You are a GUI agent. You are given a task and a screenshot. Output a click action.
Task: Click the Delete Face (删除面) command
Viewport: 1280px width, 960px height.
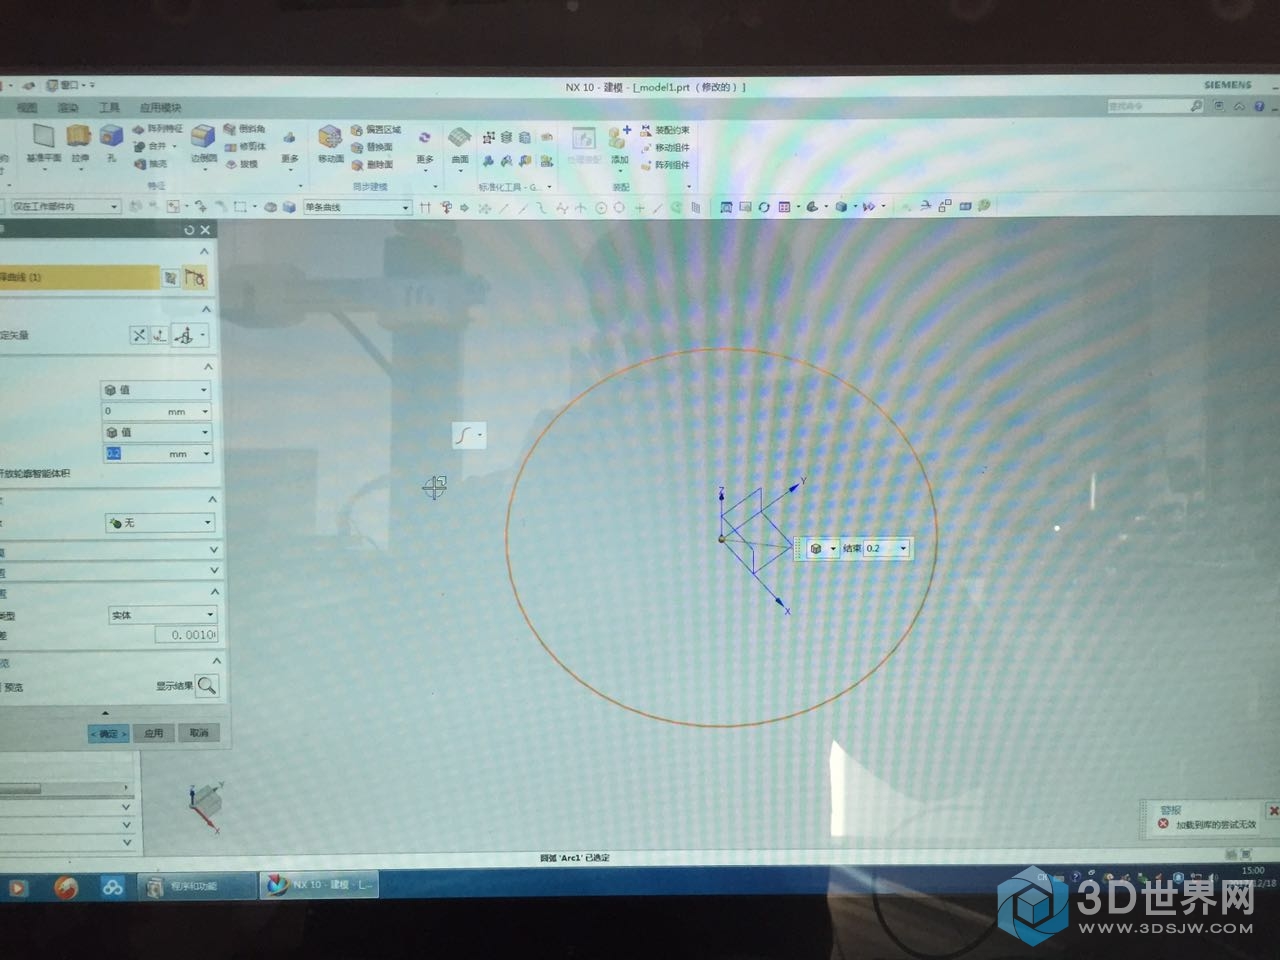[x=372, y=164]
